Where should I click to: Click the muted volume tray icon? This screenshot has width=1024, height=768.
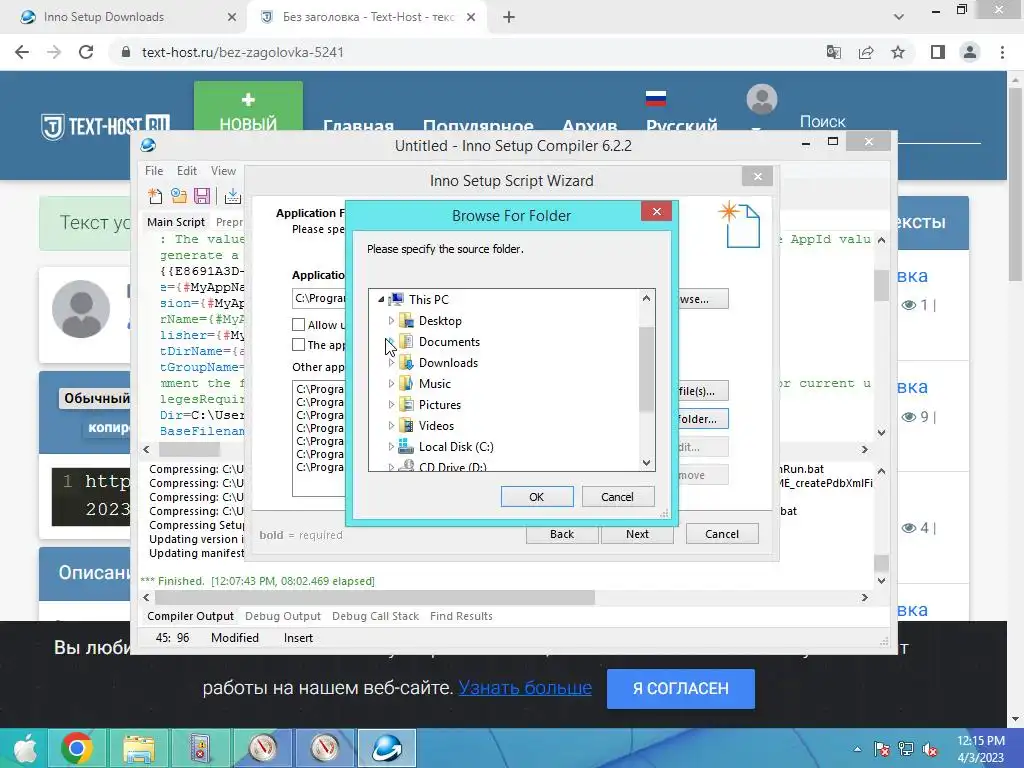931,749
